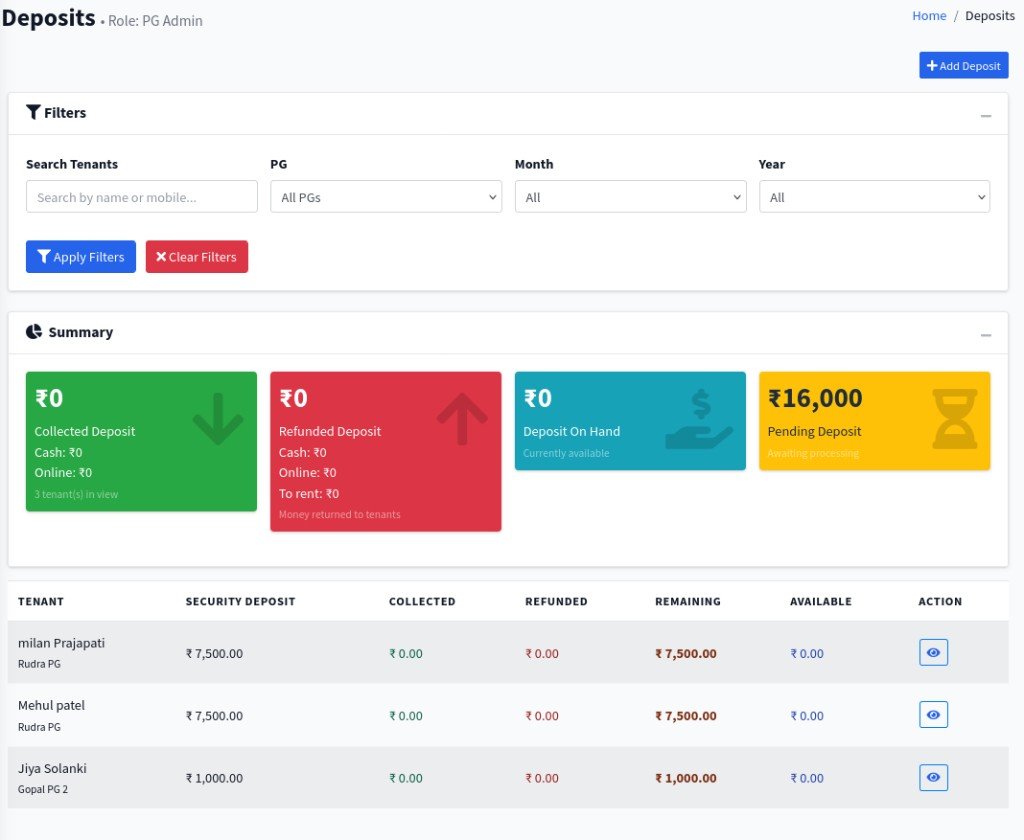Open the PG dropdown showing All PGs
This screenshot has width=1024, height=840.
pyautogui.click(x=386, y=197)
